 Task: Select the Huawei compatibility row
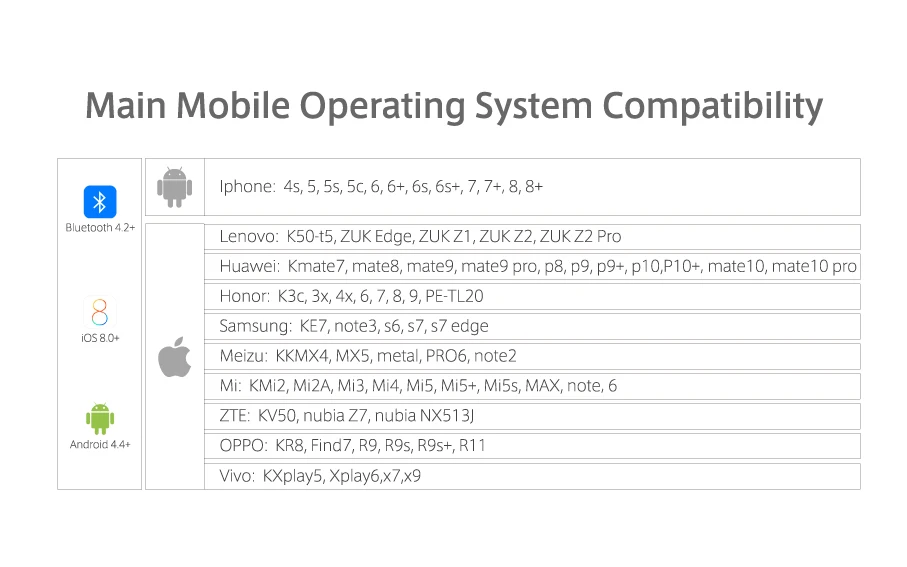[532, 267]
